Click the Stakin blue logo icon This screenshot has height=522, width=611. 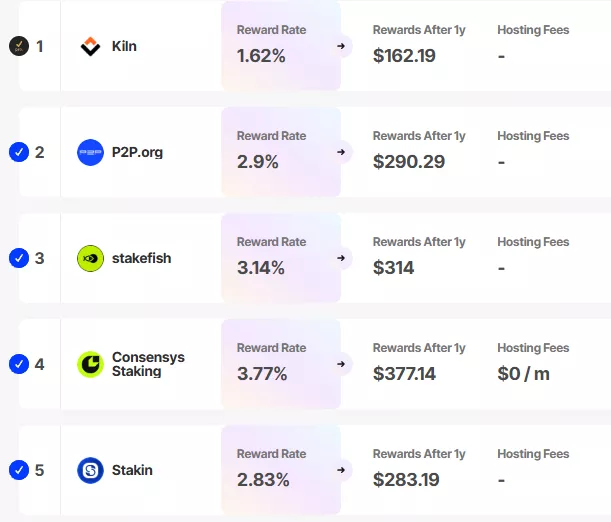(90, 470)
